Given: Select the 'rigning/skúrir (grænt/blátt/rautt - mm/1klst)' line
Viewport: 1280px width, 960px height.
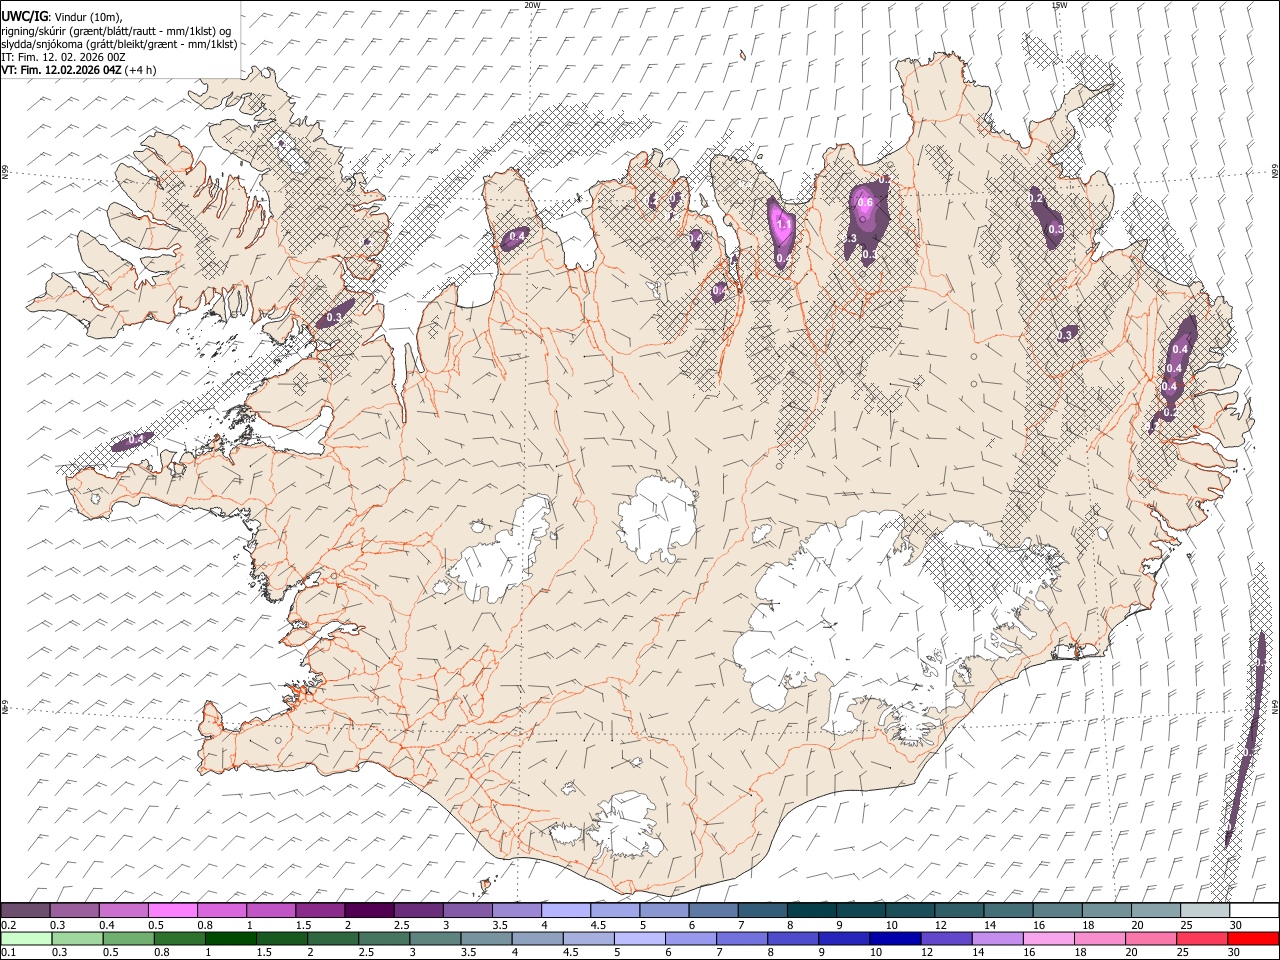Looking at the screenshot, I should pos(115,31).
